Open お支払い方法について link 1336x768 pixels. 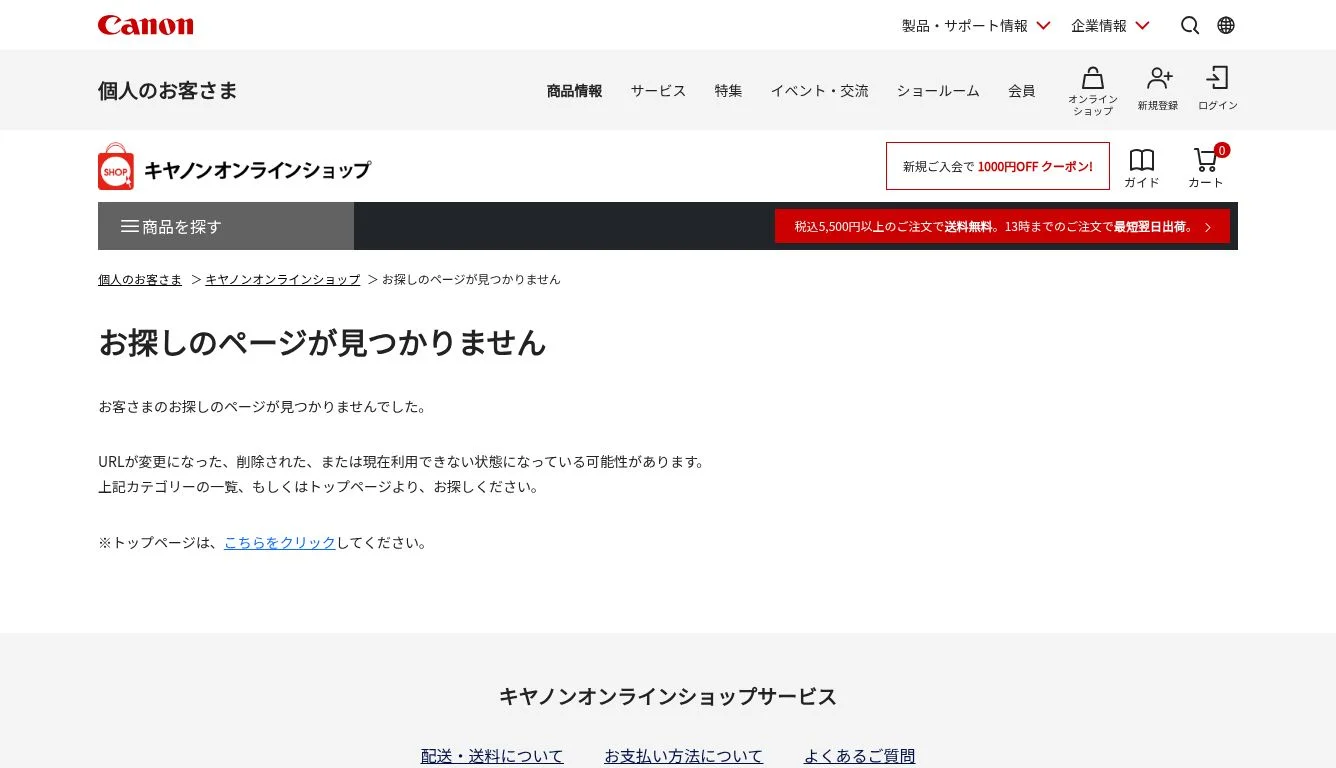683,756
